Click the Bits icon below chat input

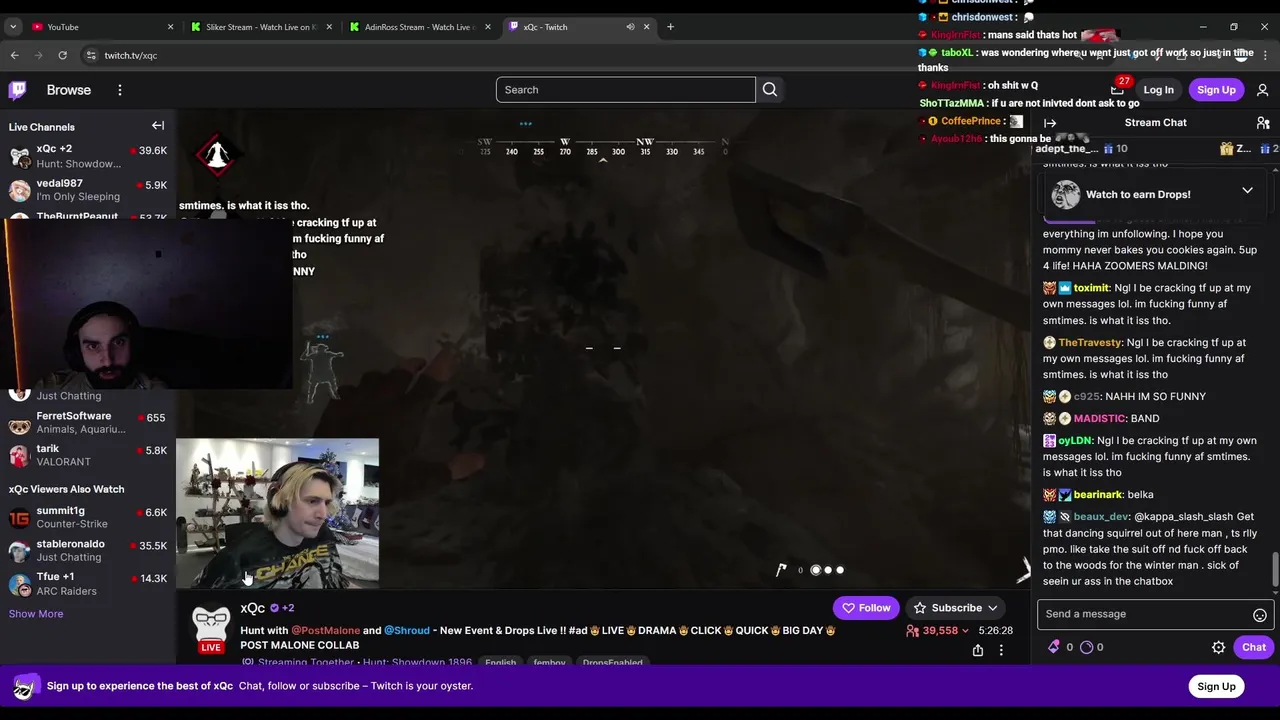[x=1053, y=647]
